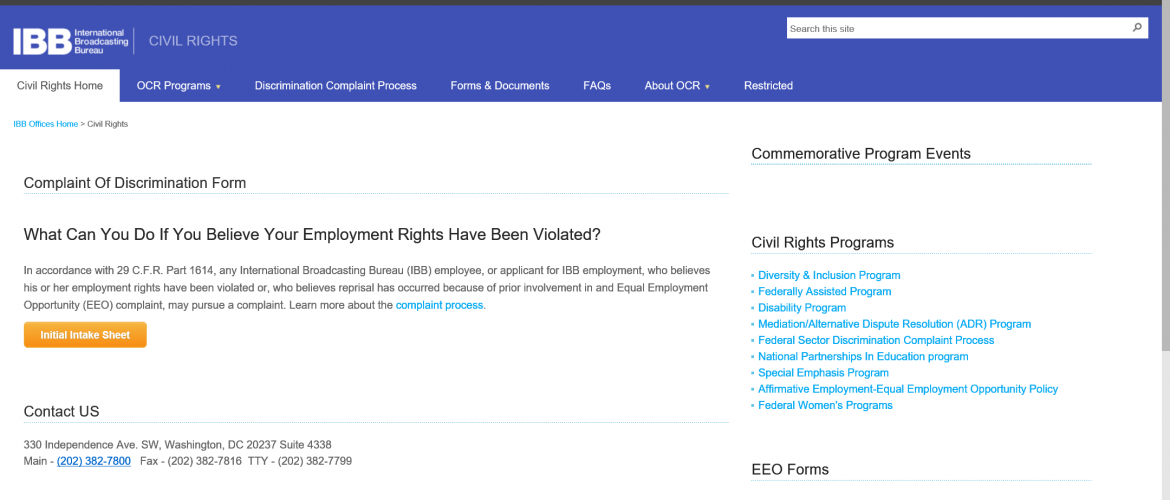This screenshot has height=500, width=1170.
Task: Open the Restricted menu item
Action: click(x=769, y=86)
